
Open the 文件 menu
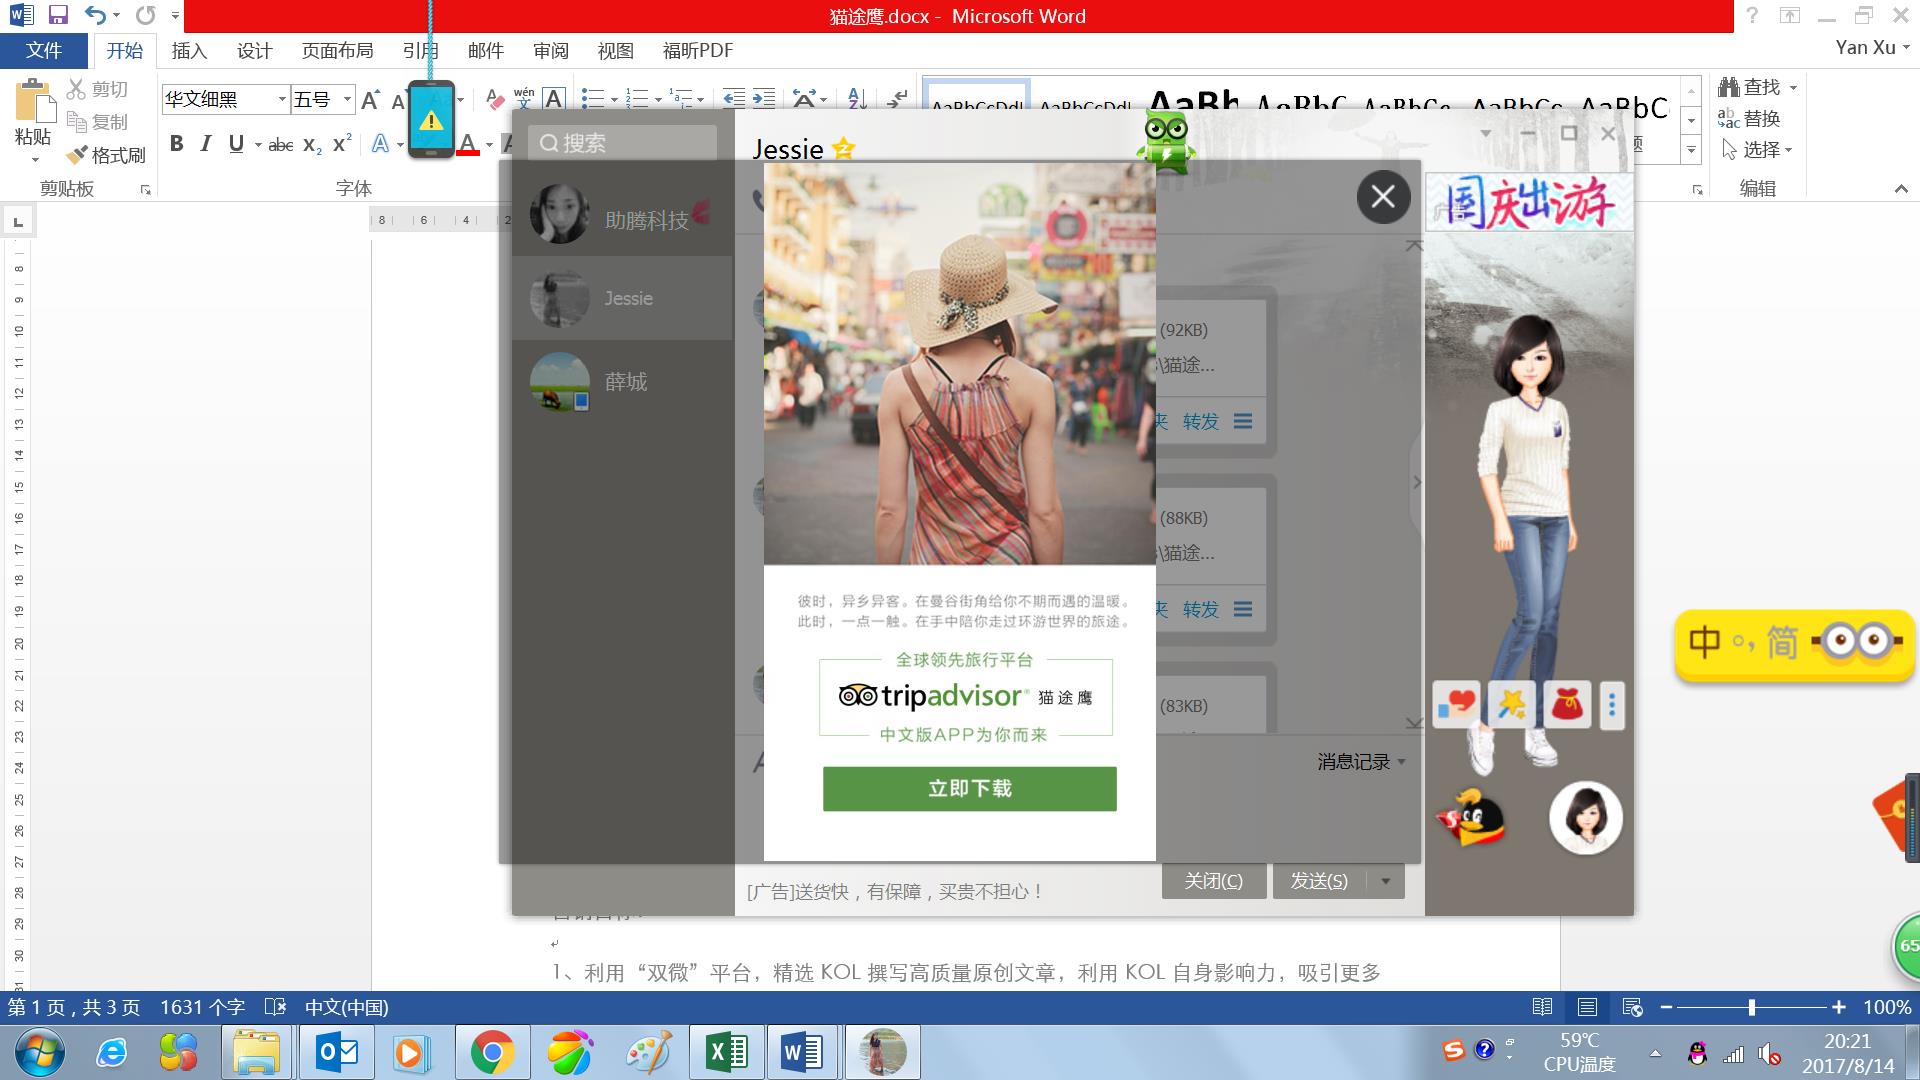click(44, 50)
